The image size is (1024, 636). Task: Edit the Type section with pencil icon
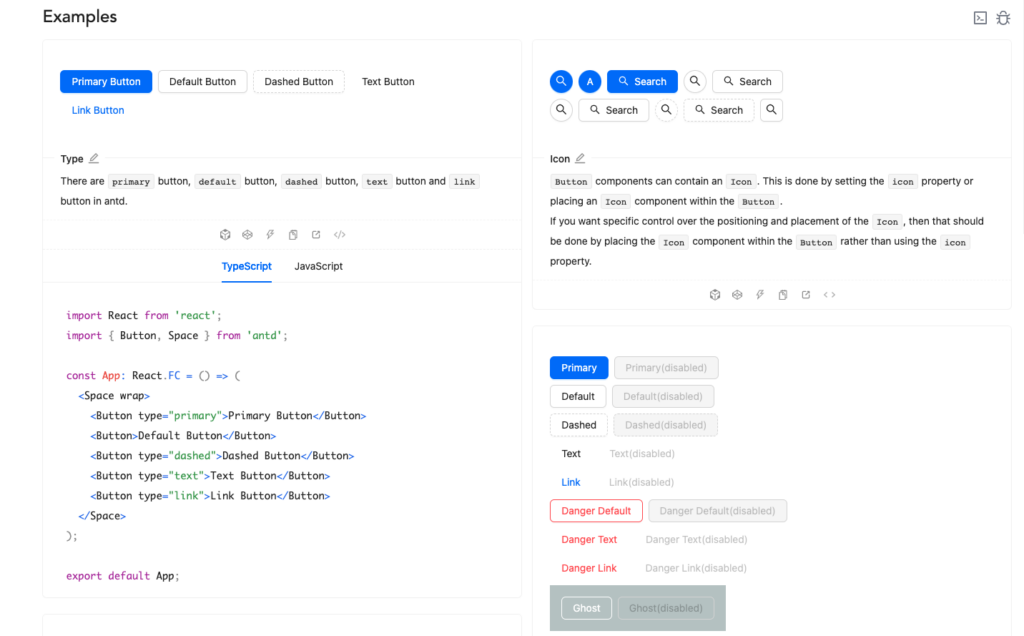pyautogui.click(x=94, y=158)
